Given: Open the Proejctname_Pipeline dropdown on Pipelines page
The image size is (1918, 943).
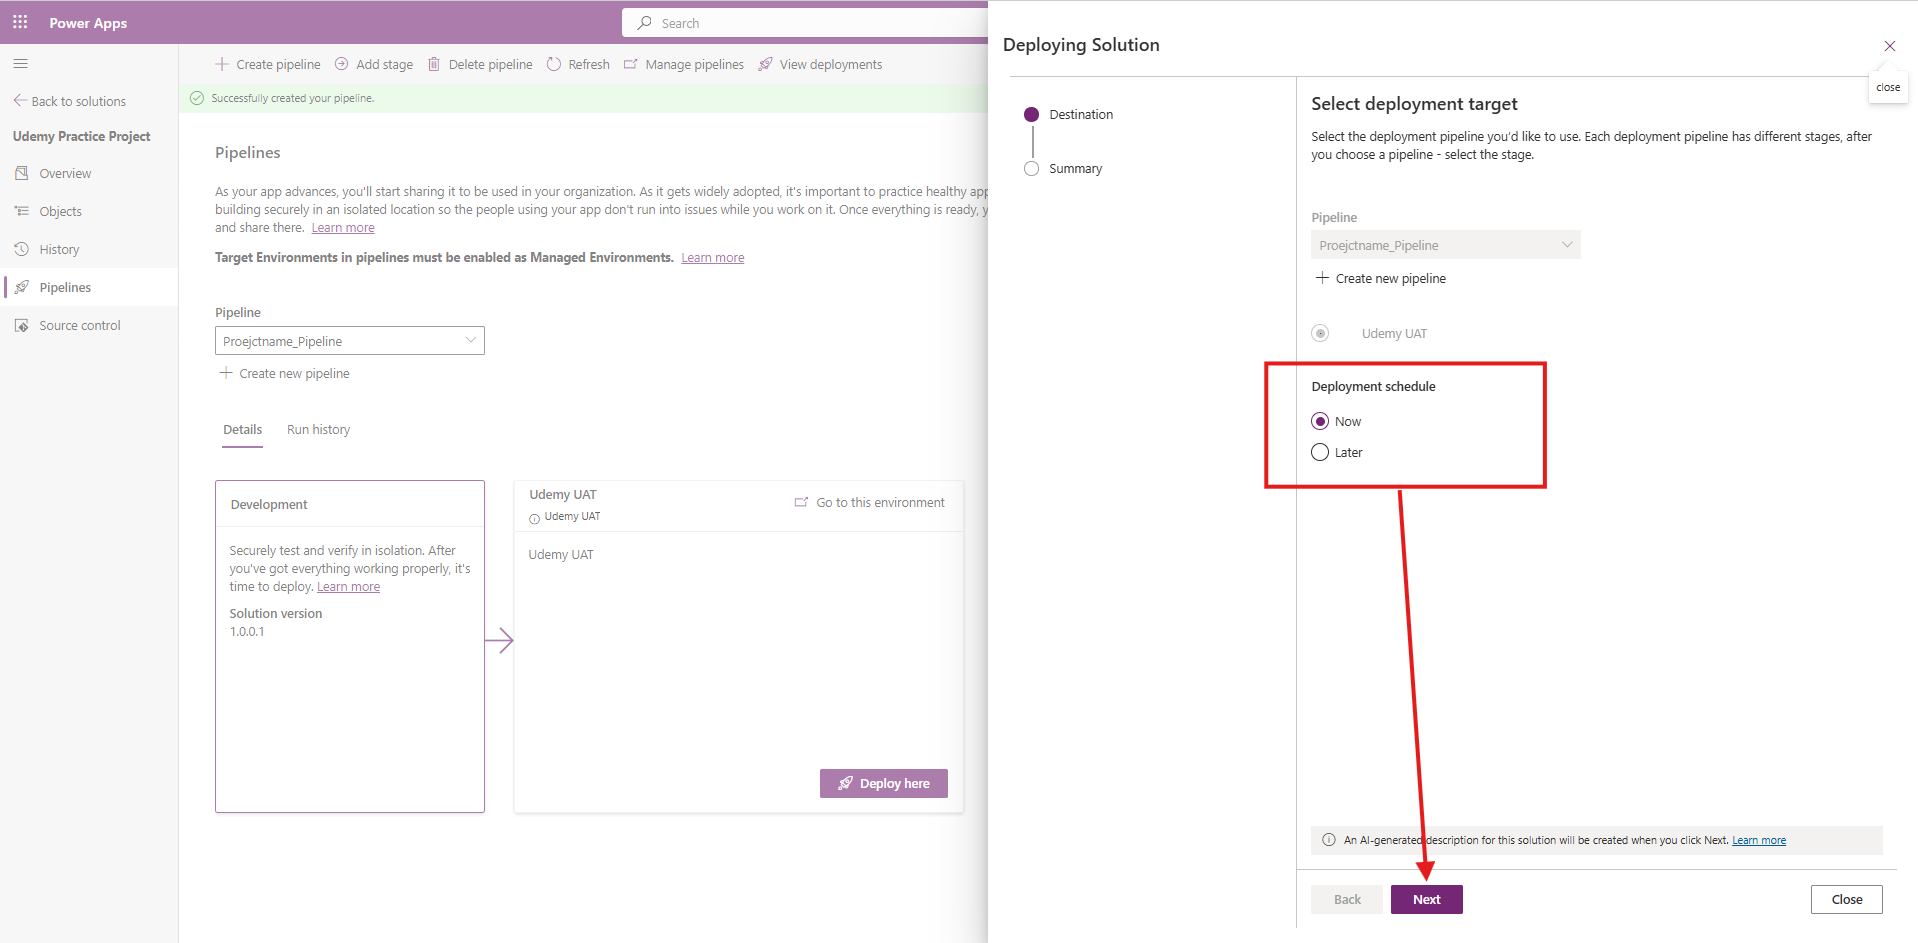Looking at the screenshot, I should point(350,341).
